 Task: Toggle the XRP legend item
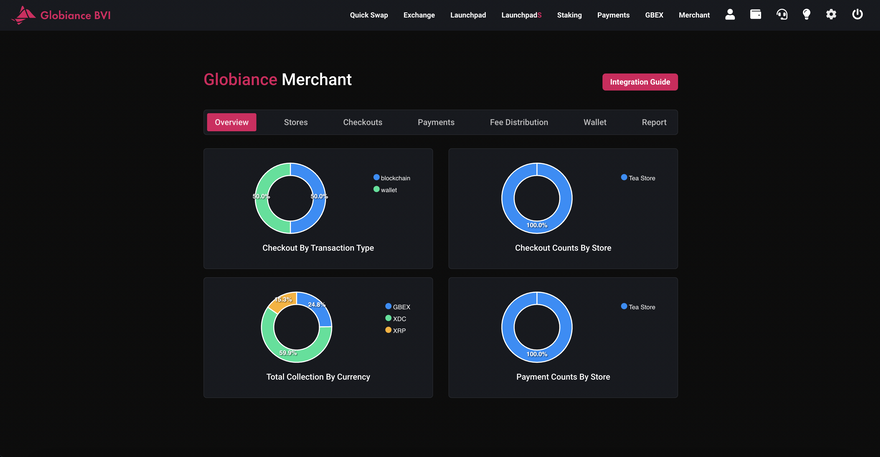pos(395,330)
